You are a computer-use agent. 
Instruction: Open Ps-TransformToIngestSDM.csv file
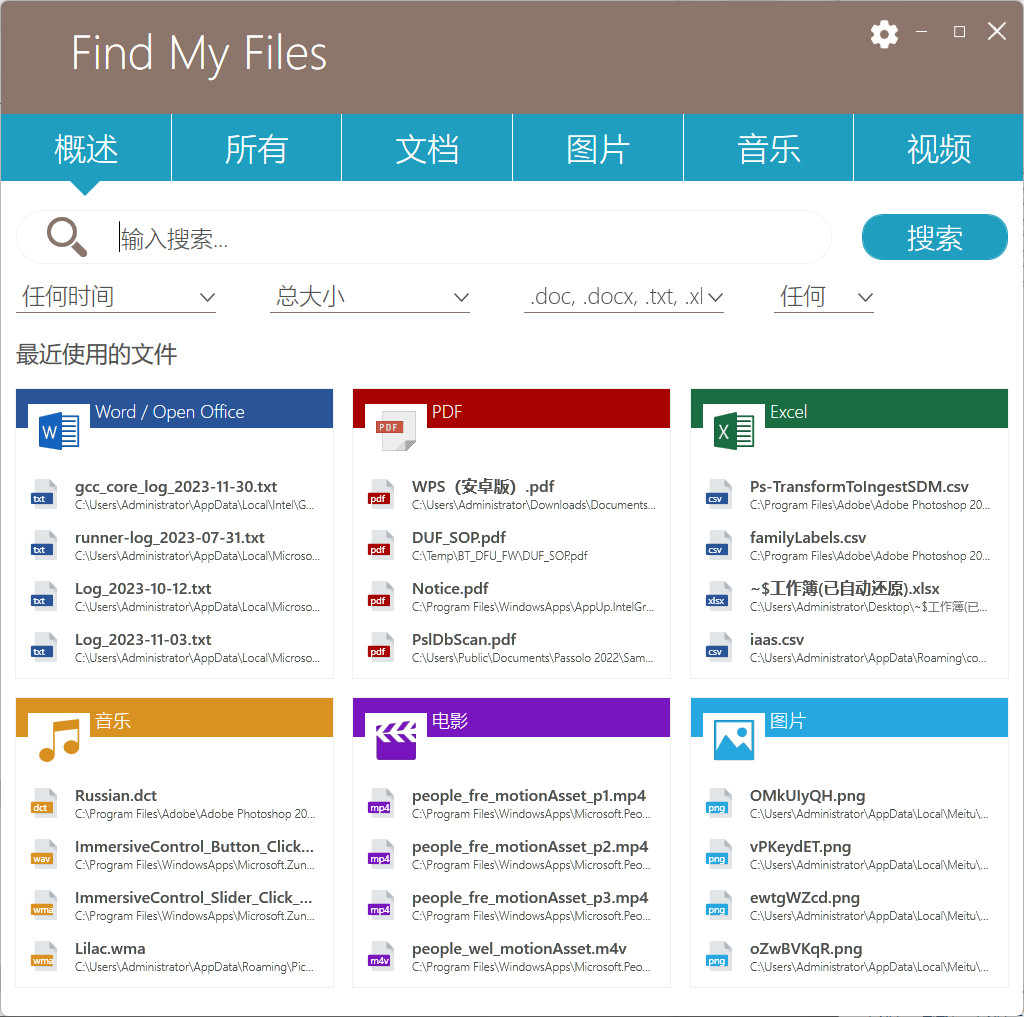click(x=849, y=495)
